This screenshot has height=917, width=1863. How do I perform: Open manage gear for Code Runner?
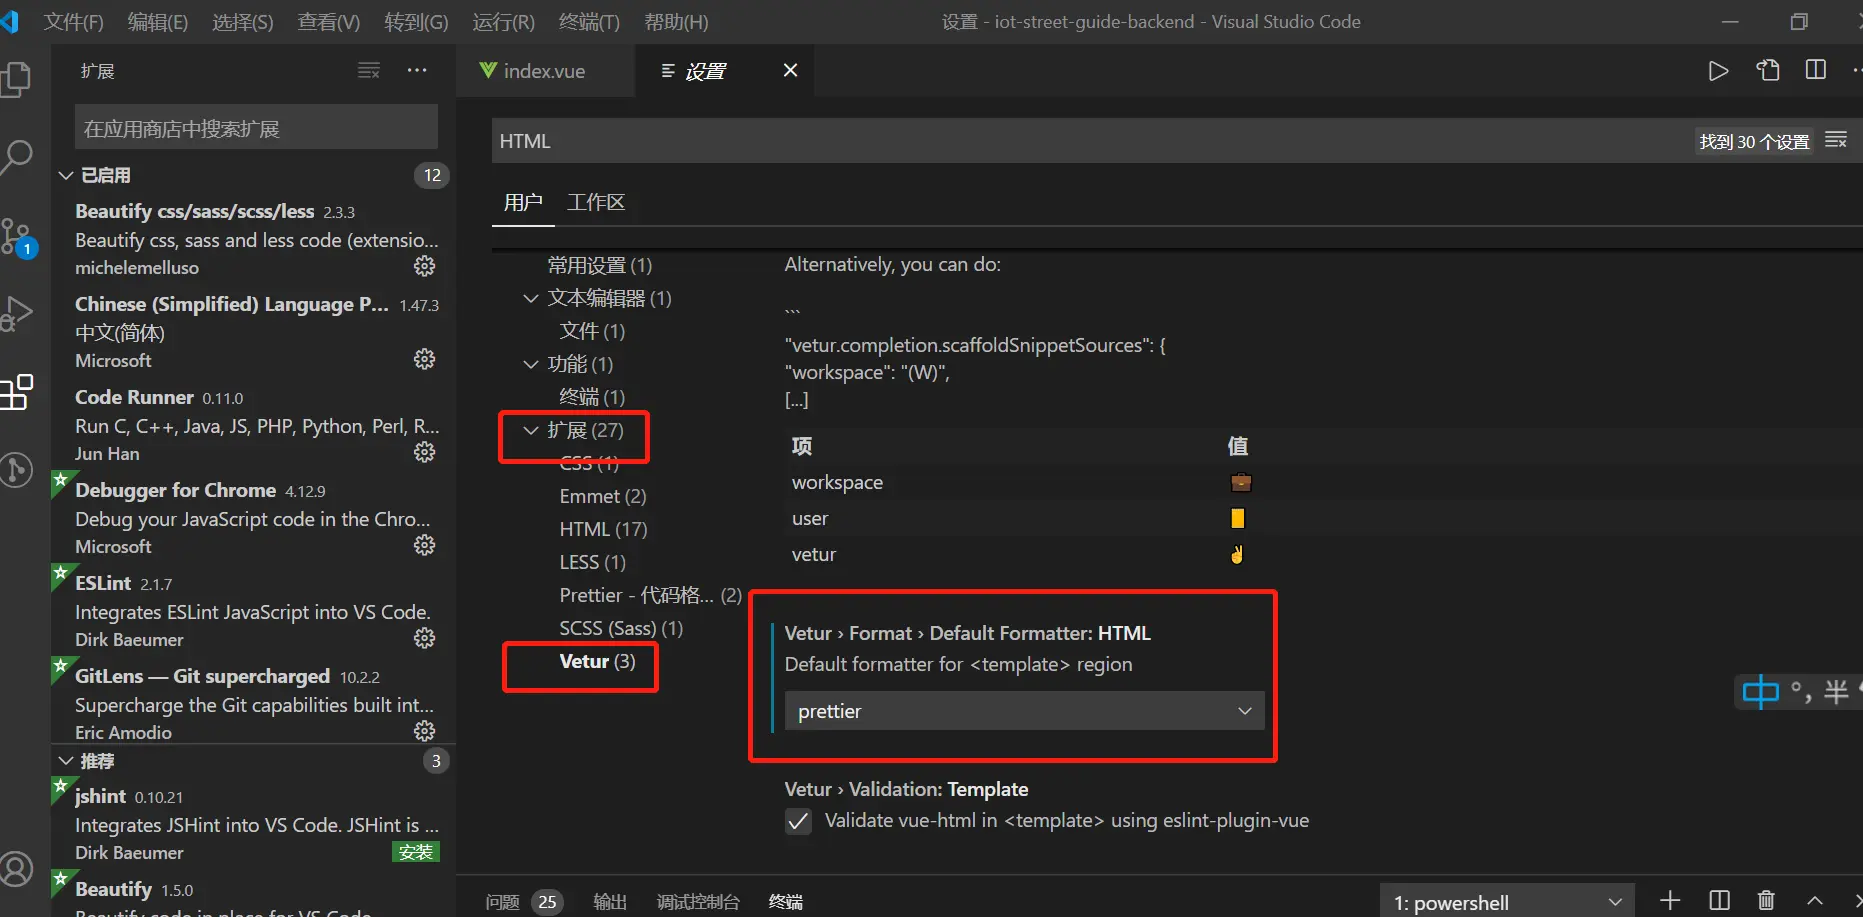pos(425,452)
